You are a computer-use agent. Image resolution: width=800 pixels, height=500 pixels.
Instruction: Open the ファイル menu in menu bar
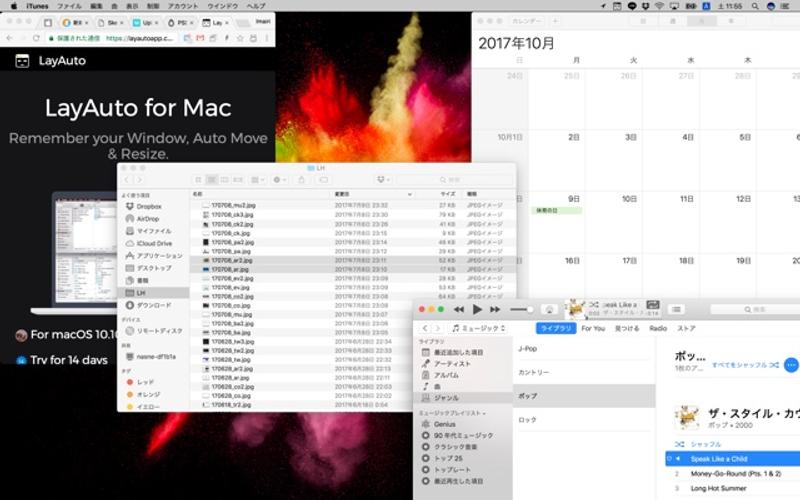(69, 6)
